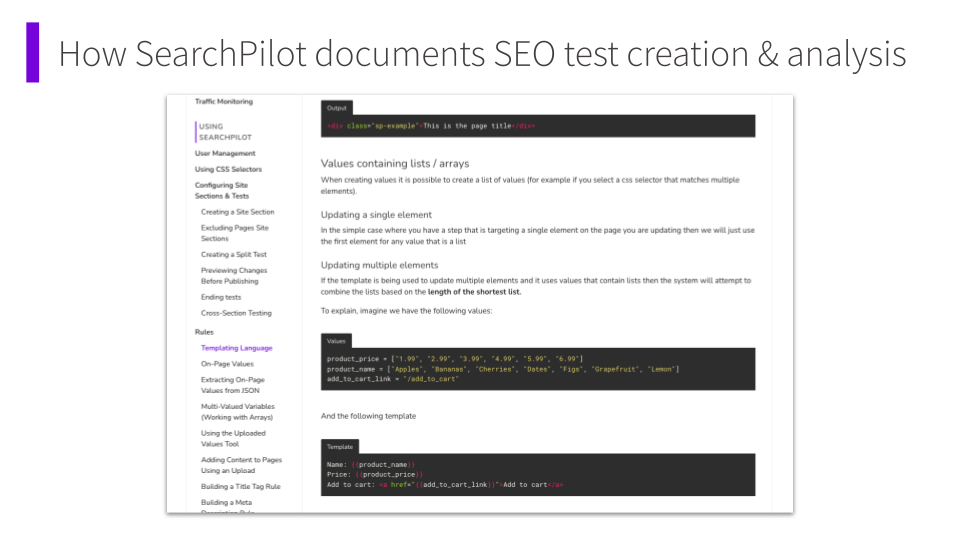Open Cross-Section Testing page

tap(236, 313)
